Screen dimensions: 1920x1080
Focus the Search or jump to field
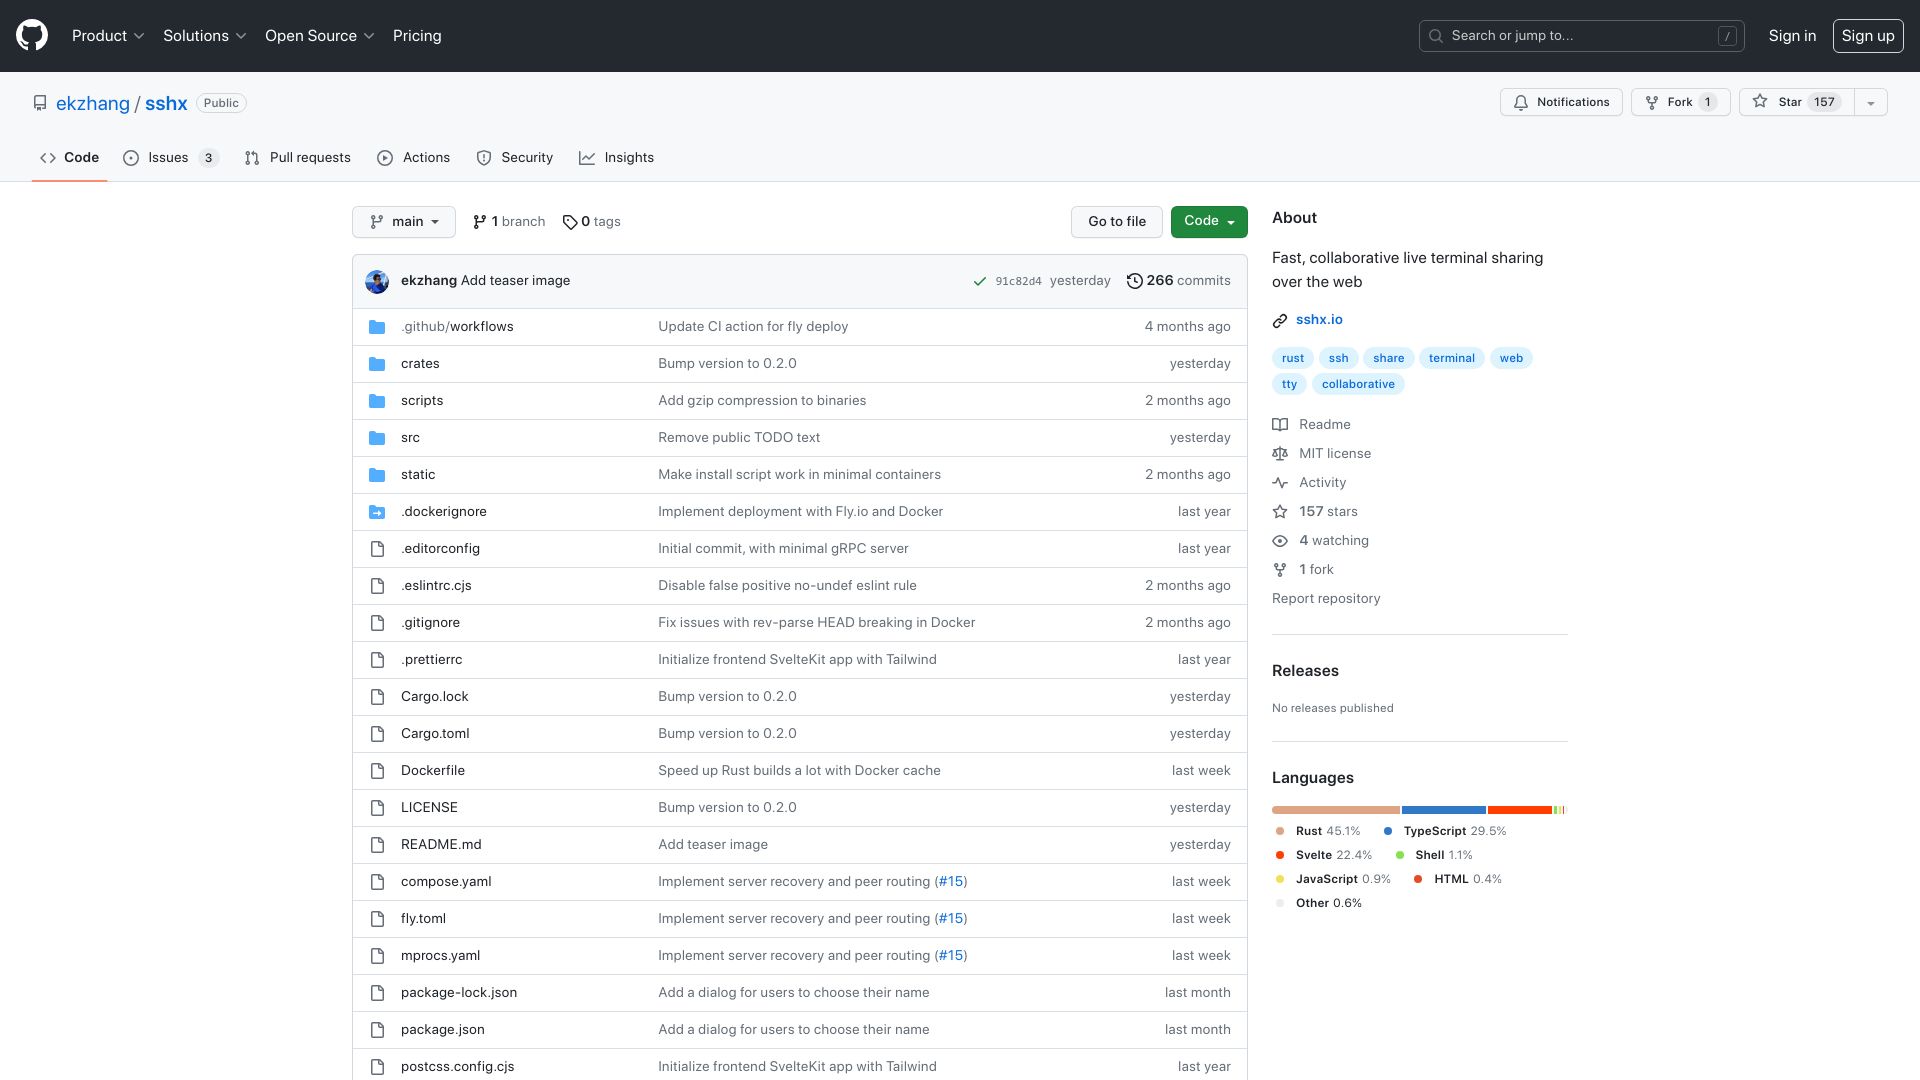click(1582, 36)
